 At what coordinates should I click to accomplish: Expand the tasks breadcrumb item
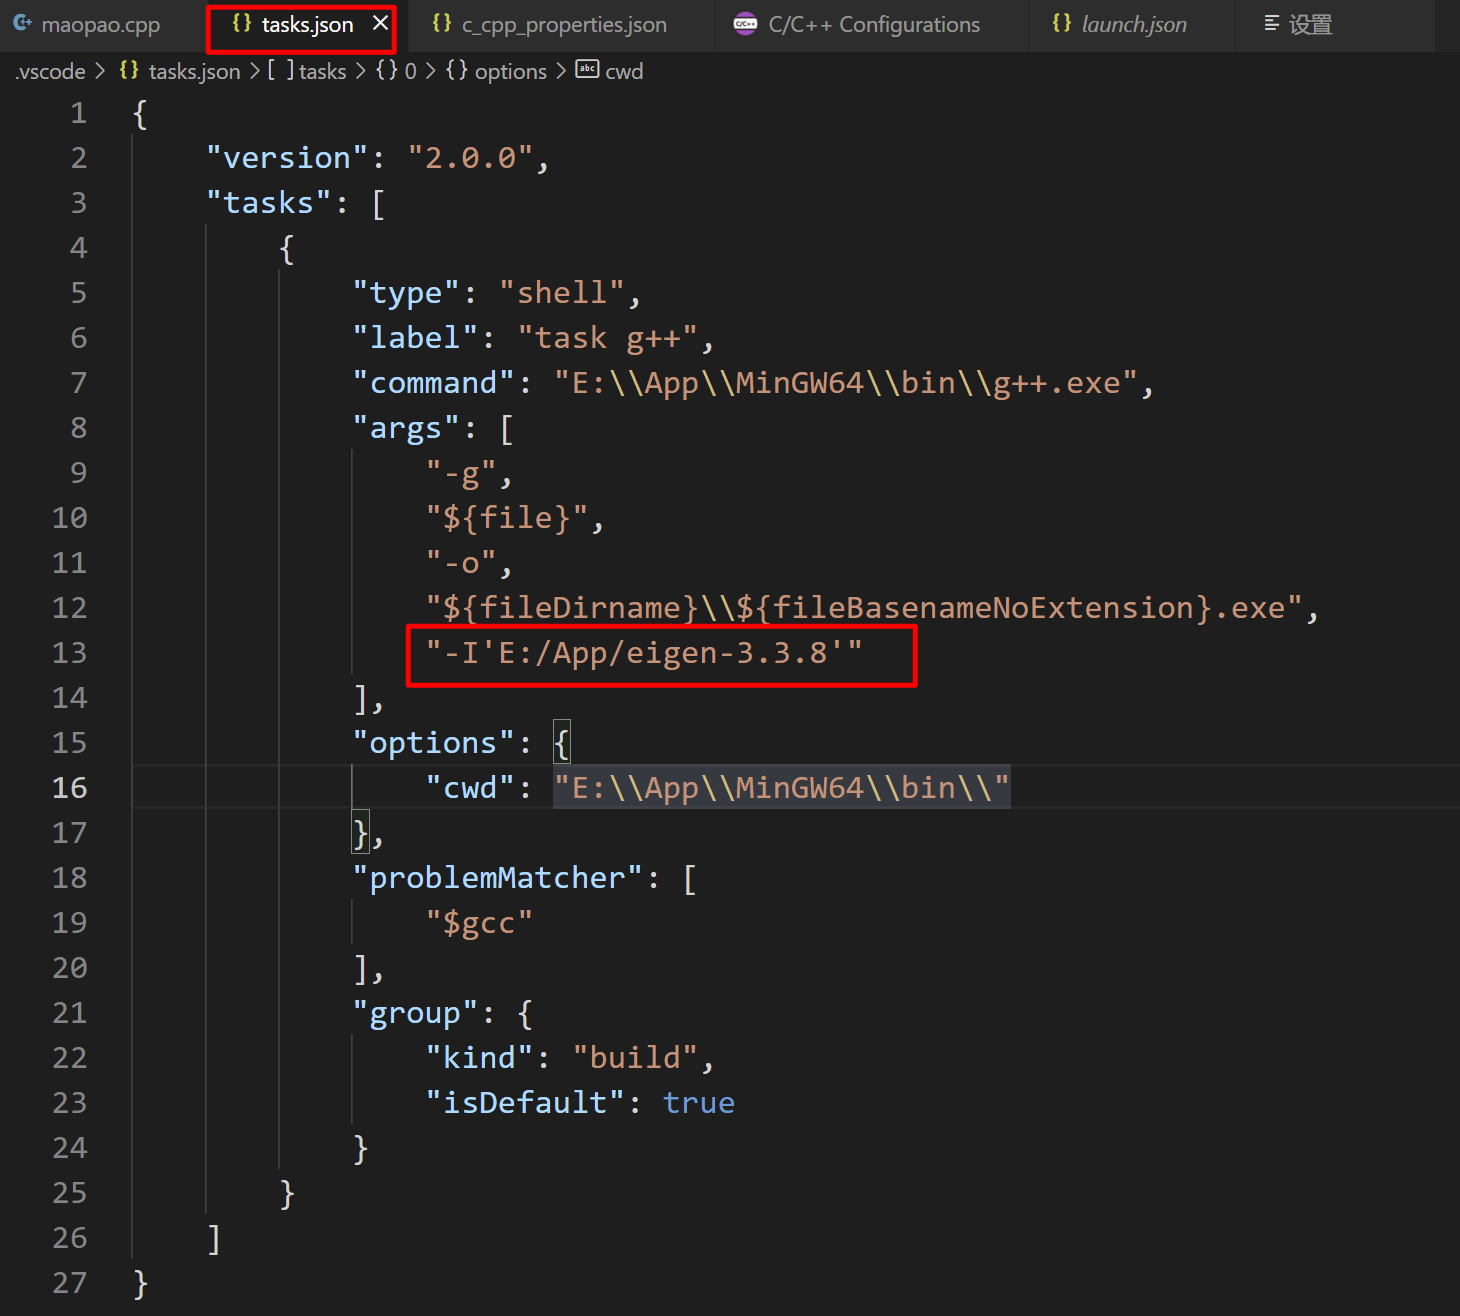tap(322, 70)
